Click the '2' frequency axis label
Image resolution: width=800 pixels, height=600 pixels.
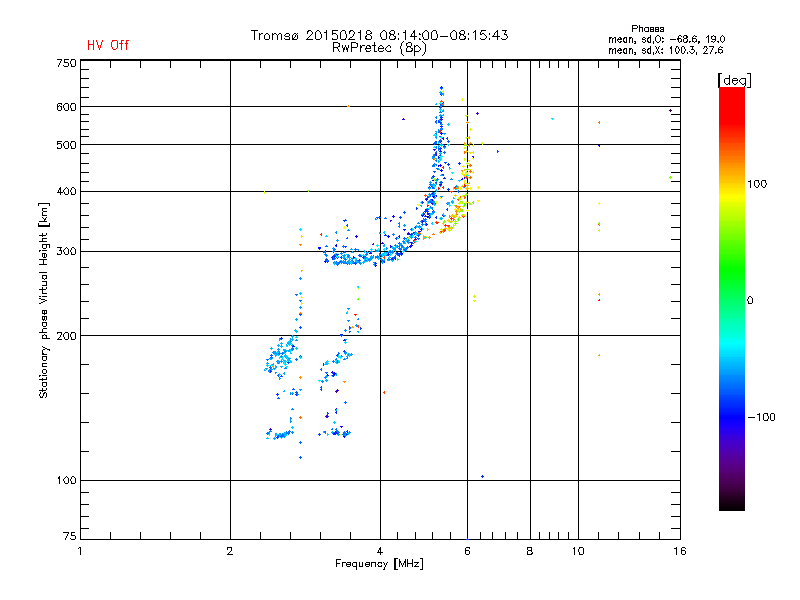(x=230, y=551)
